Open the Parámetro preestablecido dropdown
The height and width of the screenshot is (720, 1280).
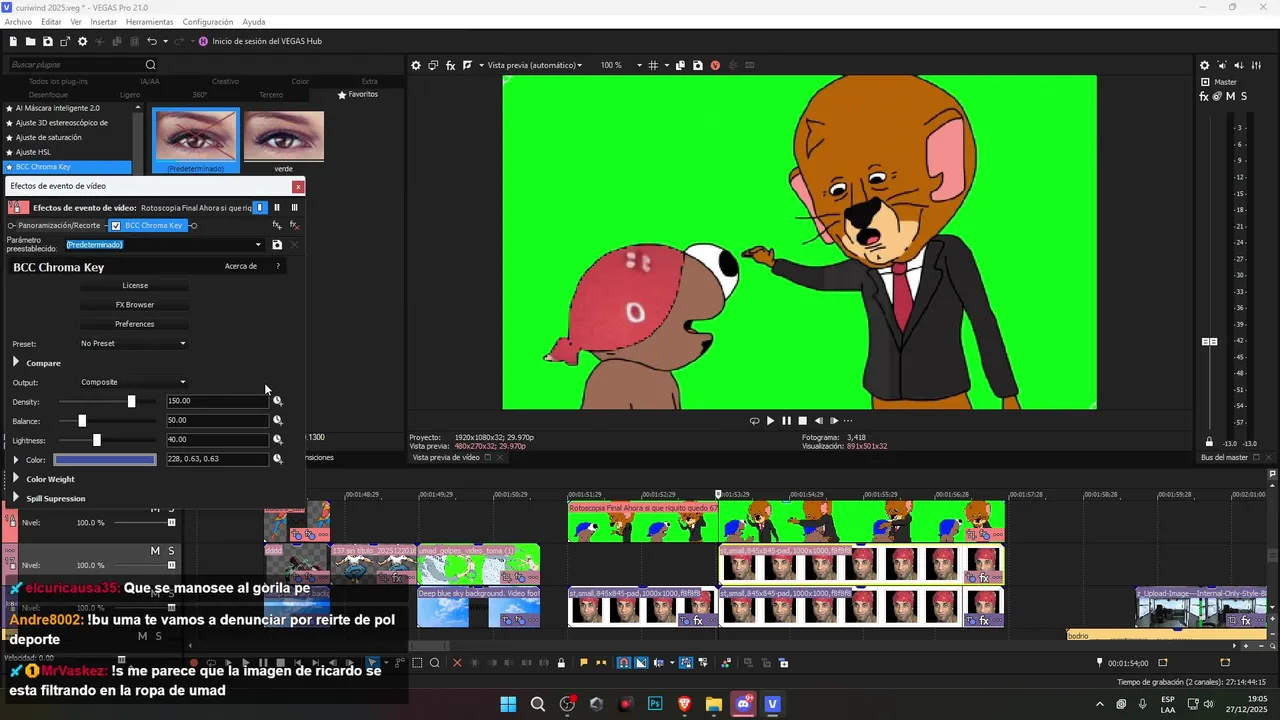point(258,245)
